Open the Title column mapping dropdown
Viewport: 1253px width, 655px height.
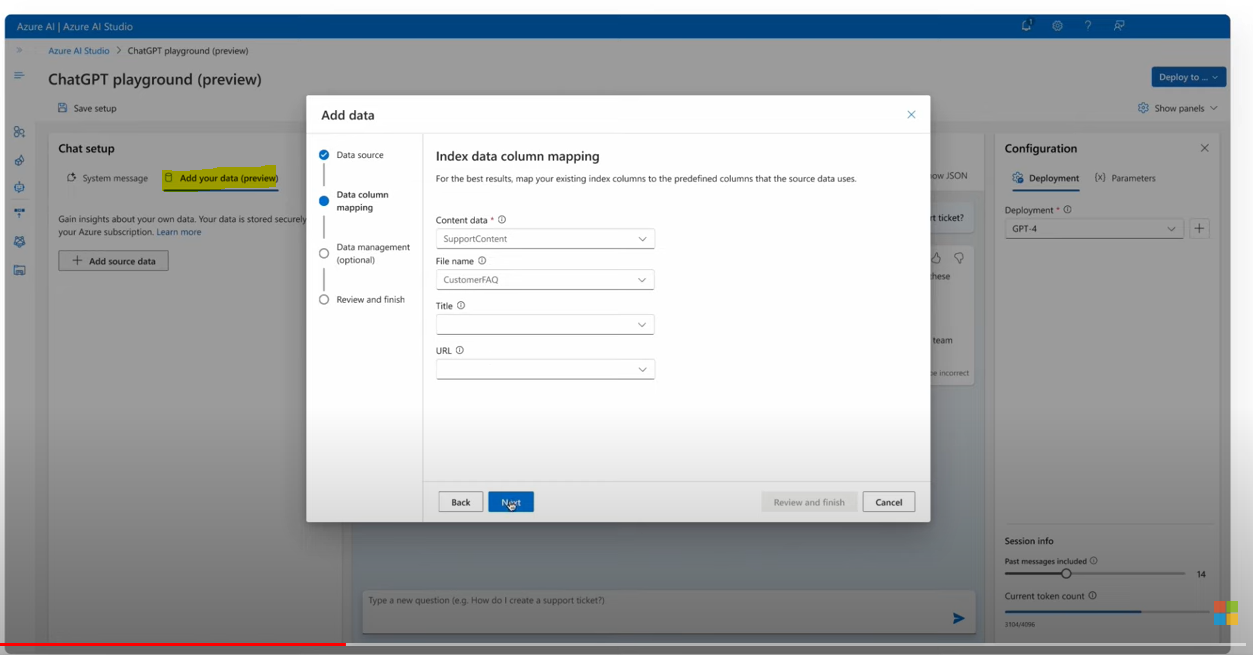(544, 324)
